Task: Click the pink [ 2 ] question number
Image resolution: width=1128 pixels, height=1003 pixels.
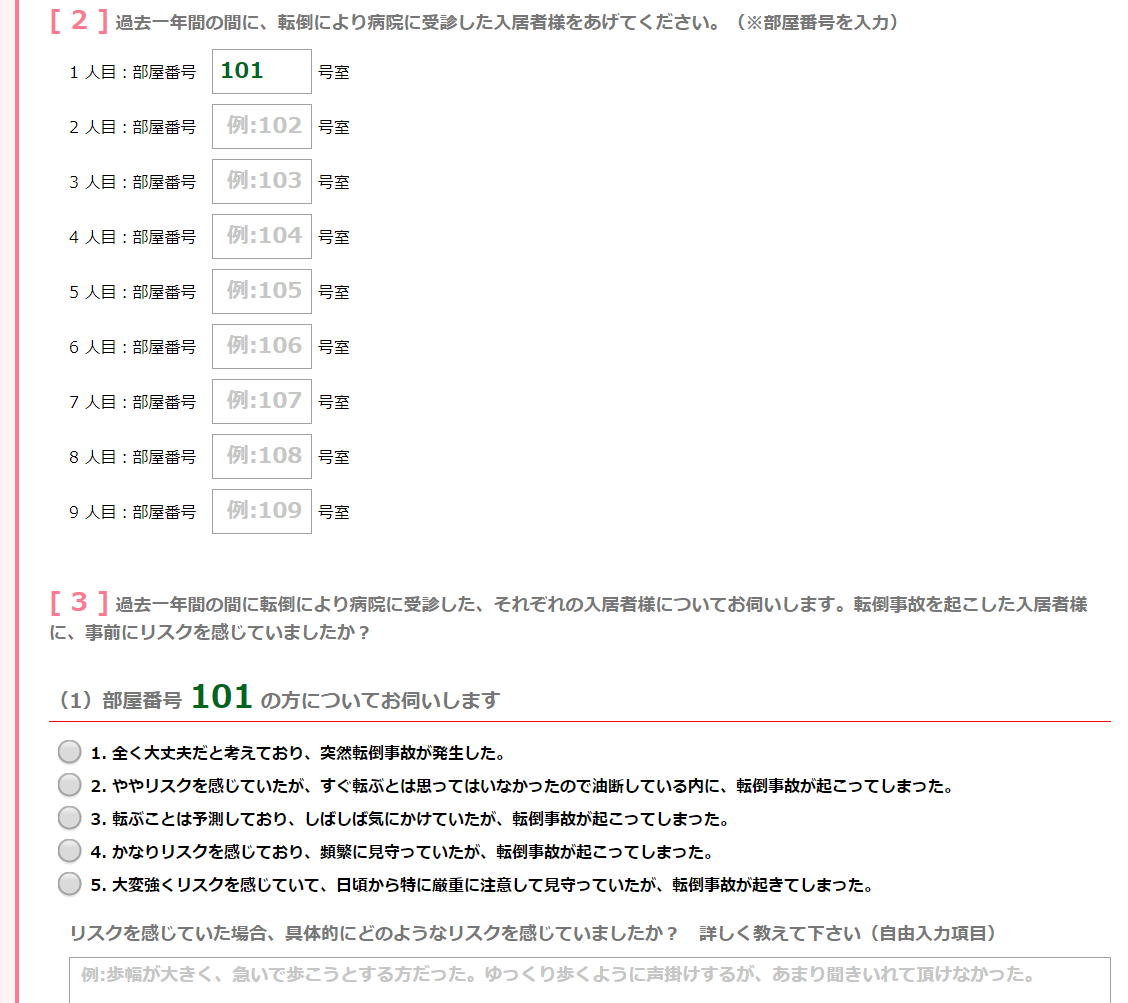Action: 79,21
